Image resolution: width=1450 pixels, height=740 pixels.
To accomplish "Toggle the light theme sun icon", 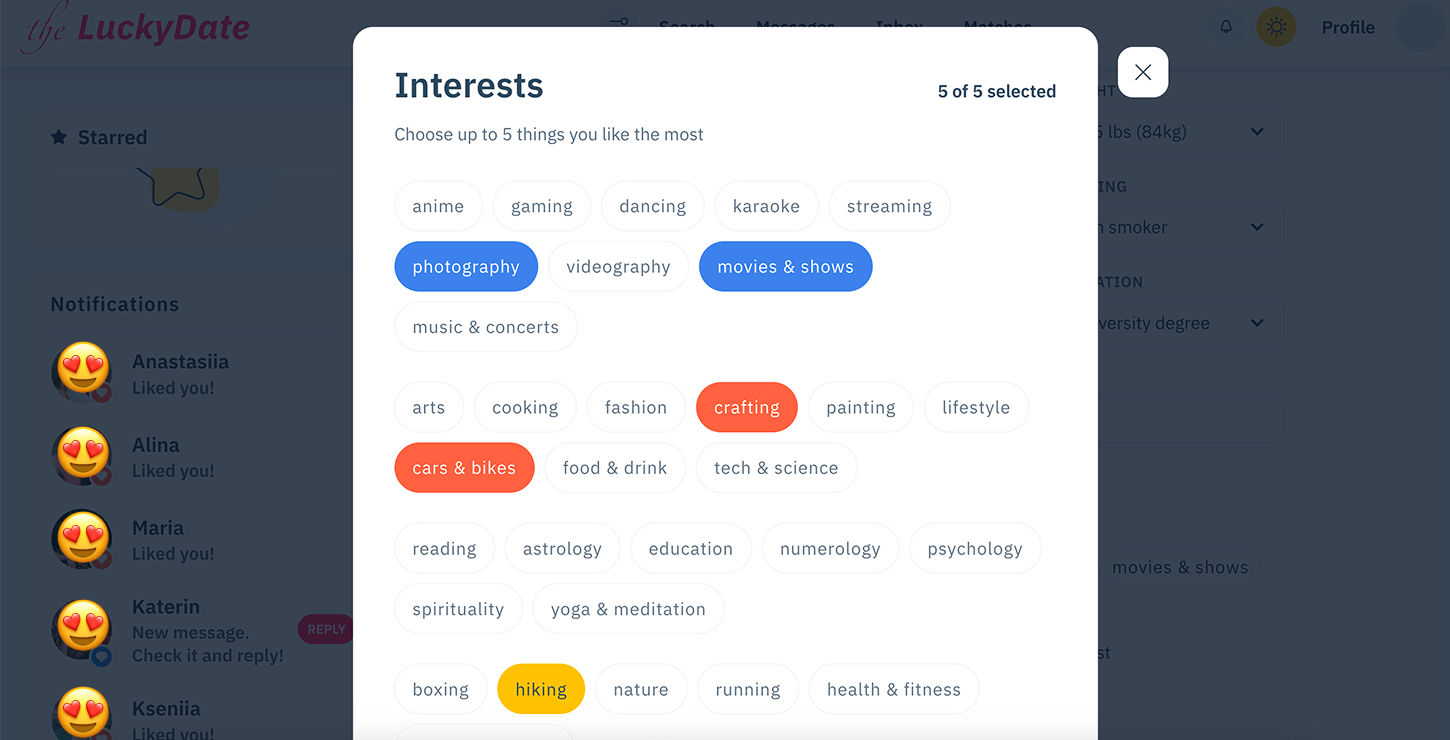I will (x=1276, y=27).
